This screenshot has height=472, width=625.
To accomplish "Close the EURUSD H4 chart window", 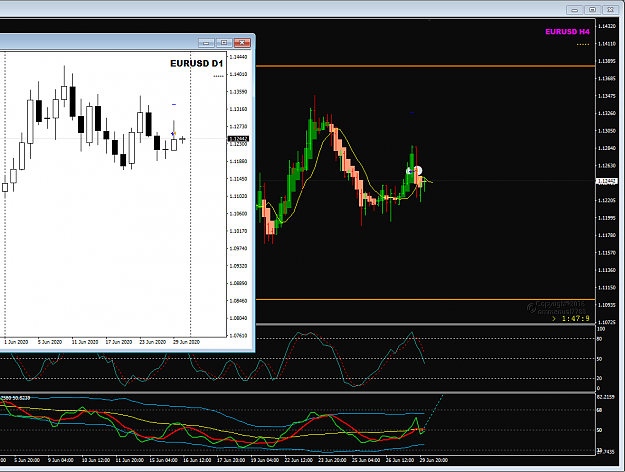I will click(610, 10).
